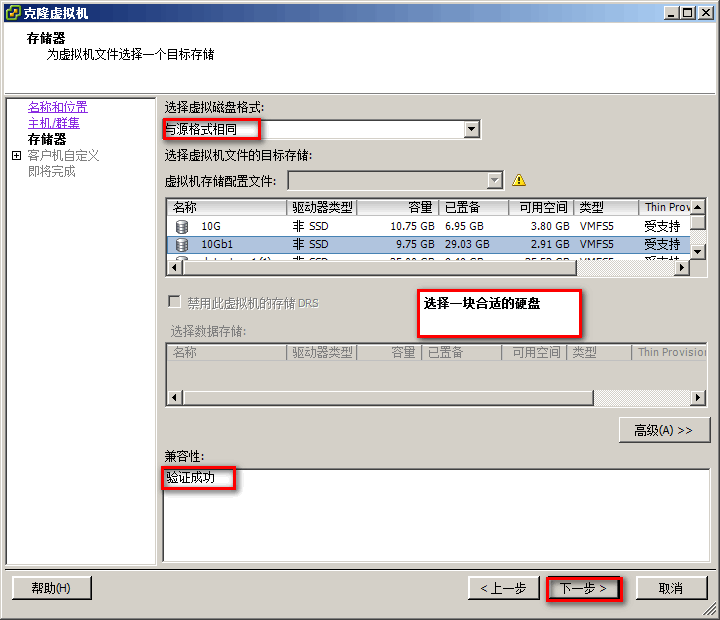Click the datastore horizontal scrollbar thumb
This screenshot has width=720, height=620.
(x=380, y=267)
